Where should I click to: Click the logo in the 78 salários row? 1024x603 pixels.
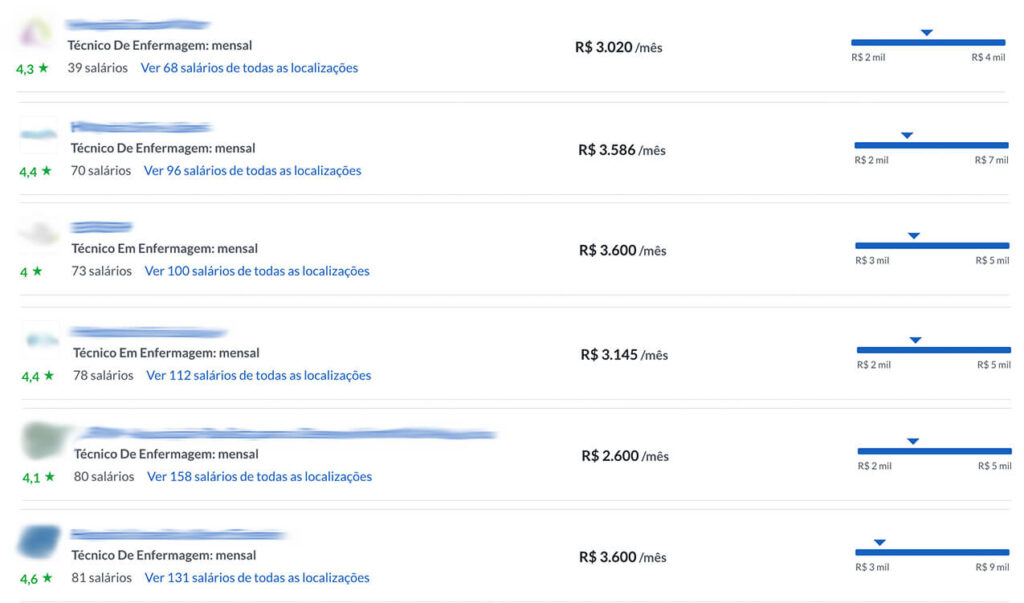click(41, 340)
